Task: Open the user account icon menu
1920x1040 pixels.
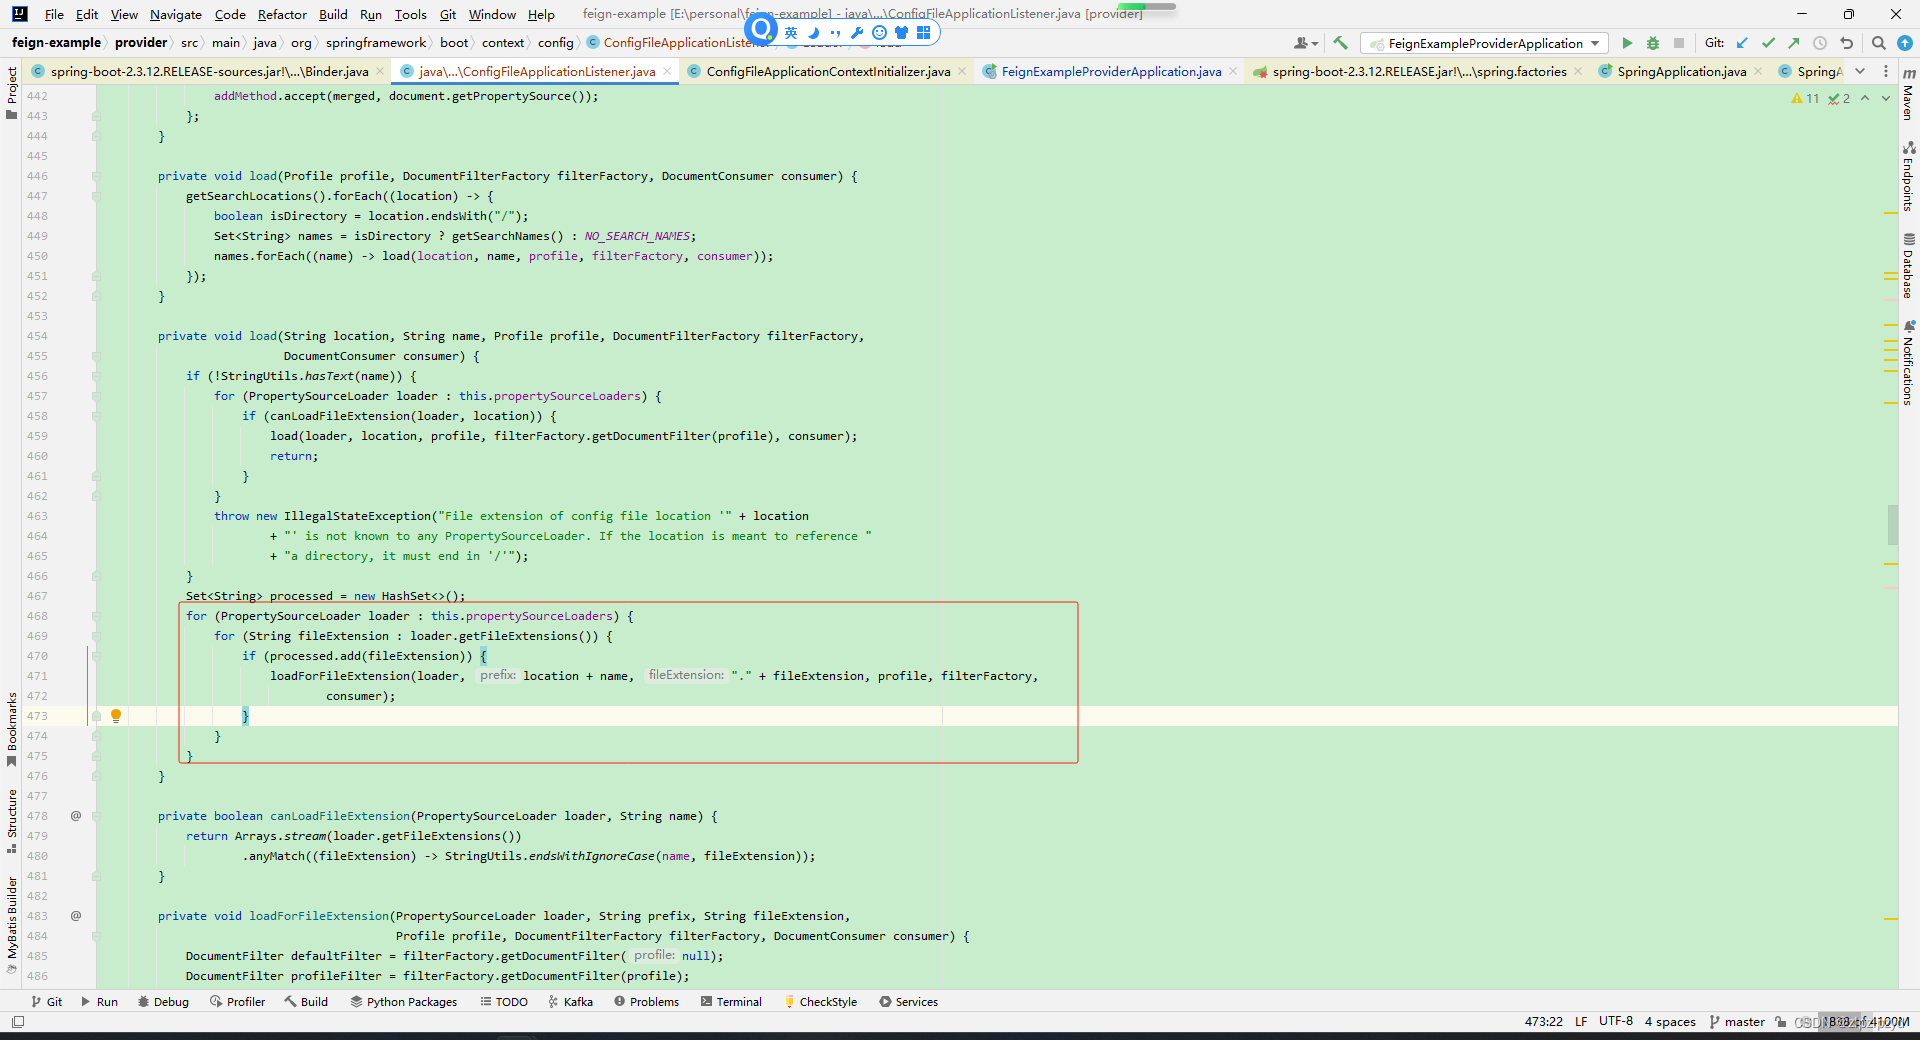Action: 1305,43
